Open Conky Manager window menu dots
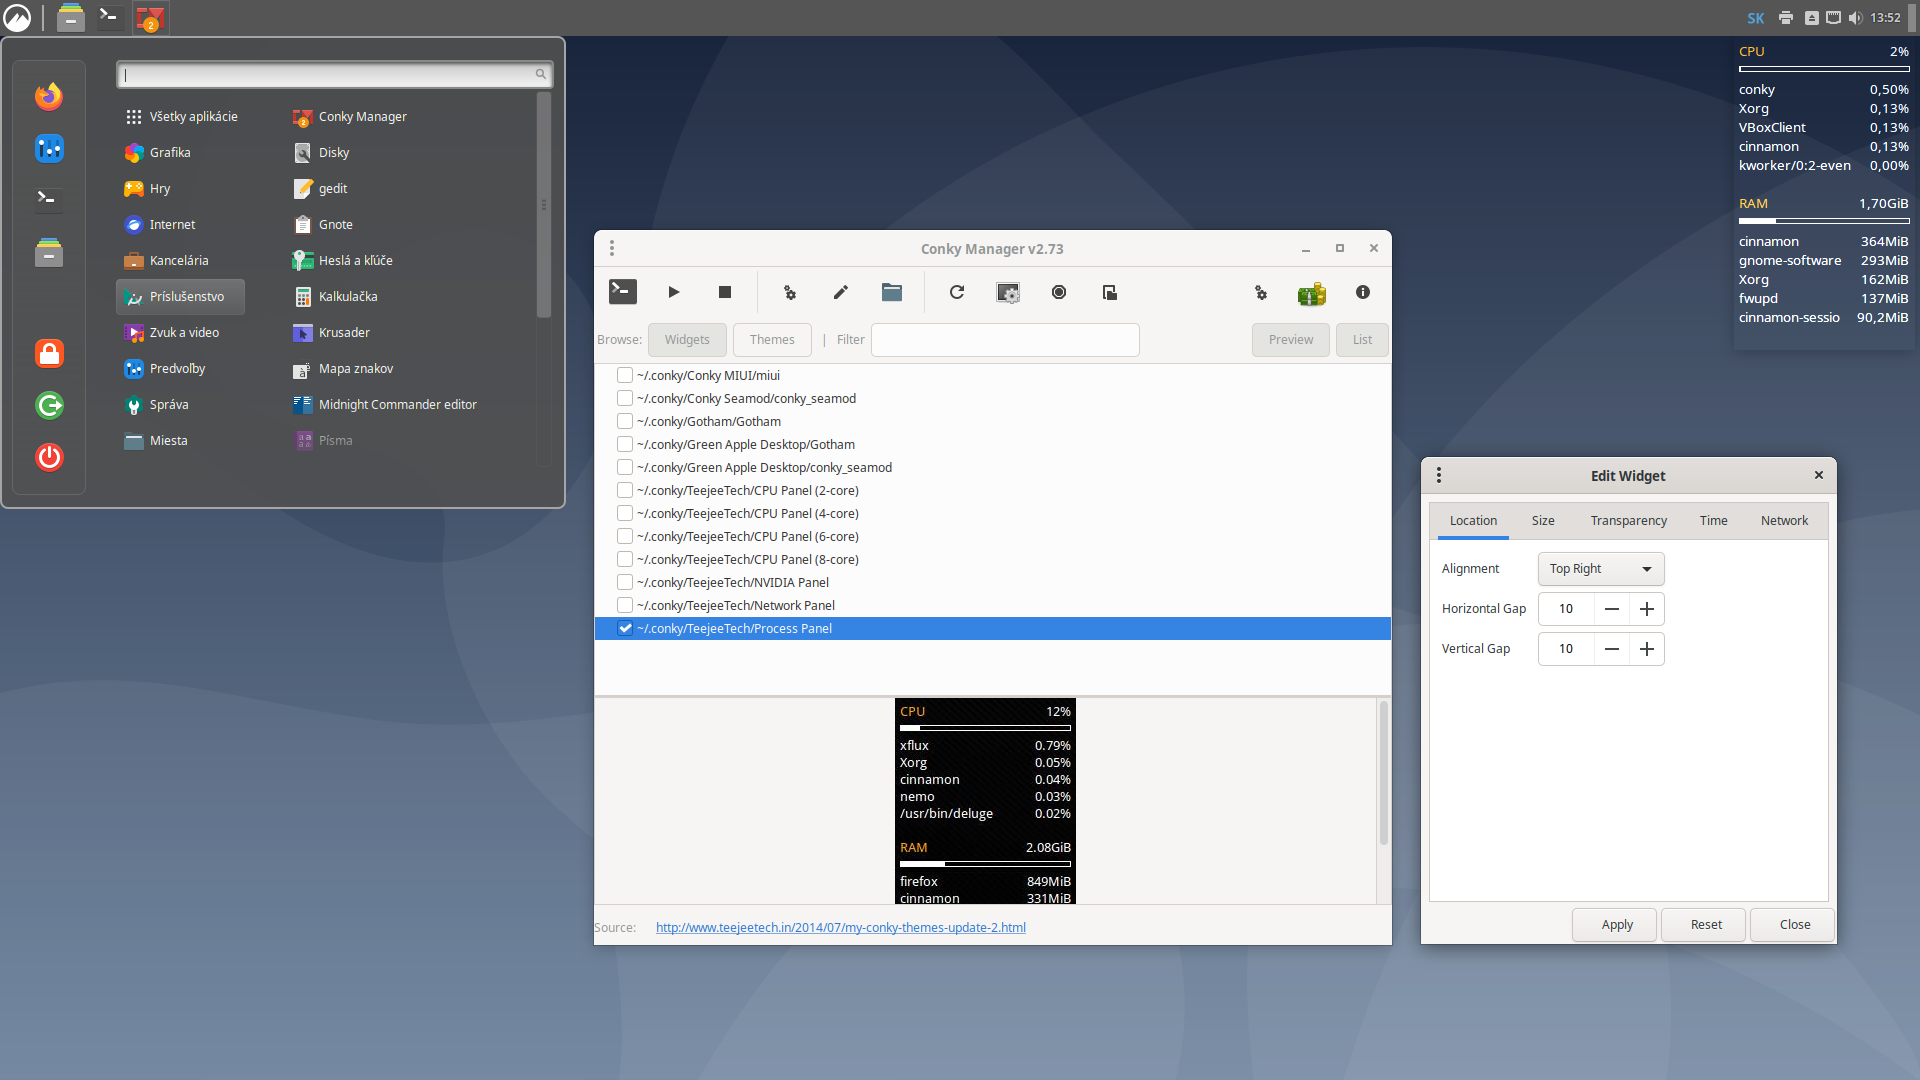Screen dimensions: 1920x1080 (612, 248)
